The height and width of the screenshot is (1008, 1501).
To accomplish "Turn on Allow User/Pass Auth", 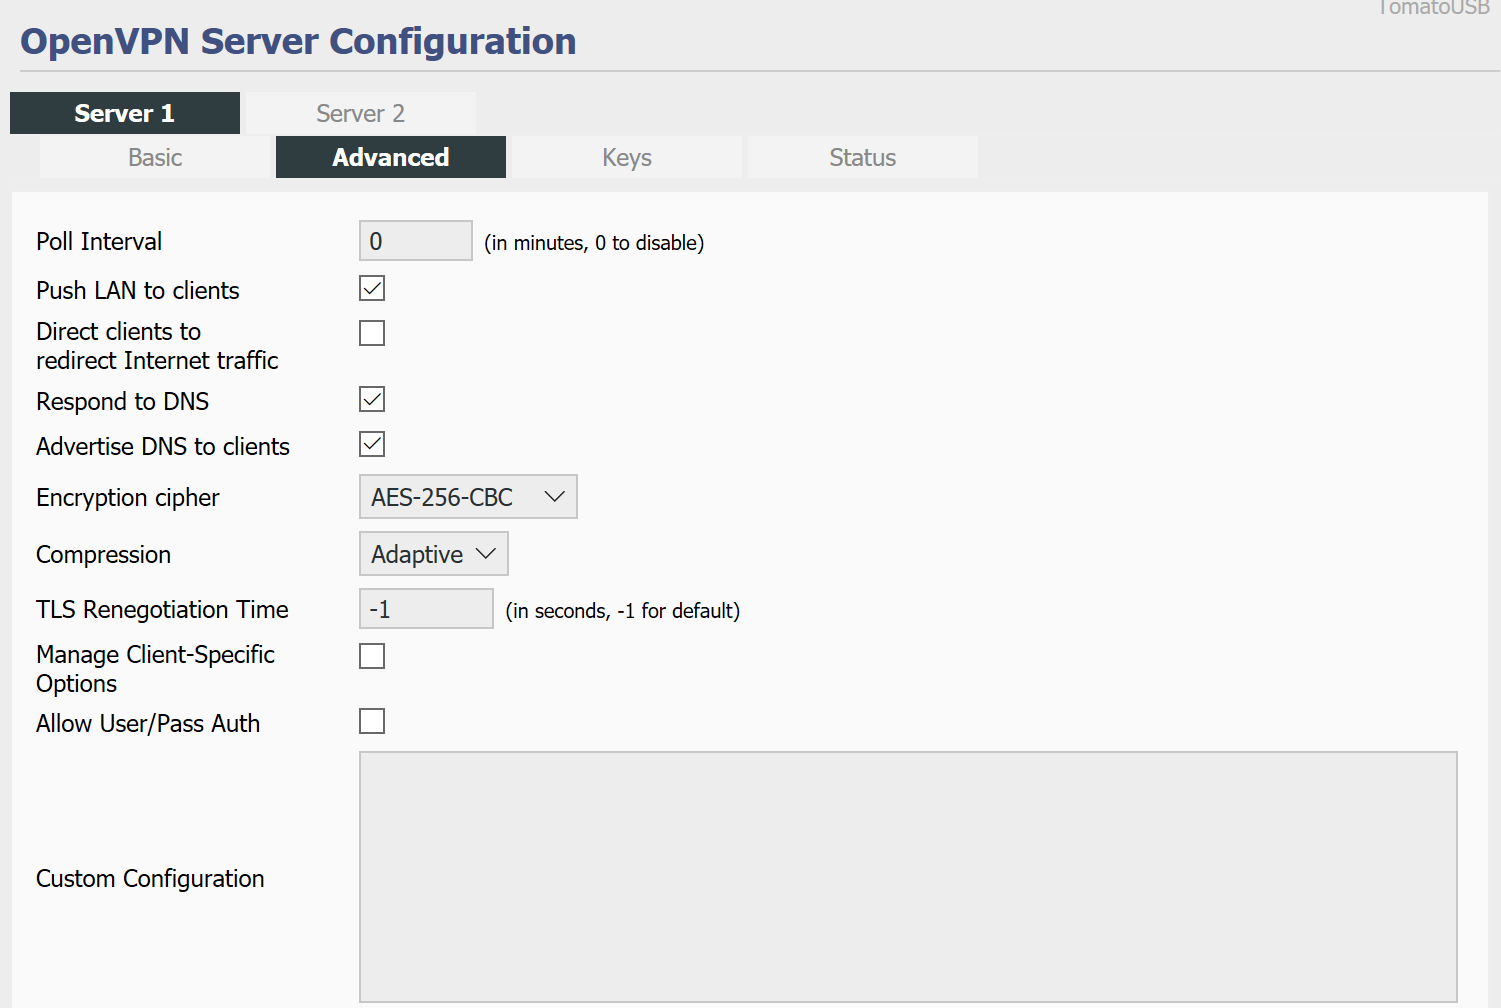I will click(x=371, y=721).
